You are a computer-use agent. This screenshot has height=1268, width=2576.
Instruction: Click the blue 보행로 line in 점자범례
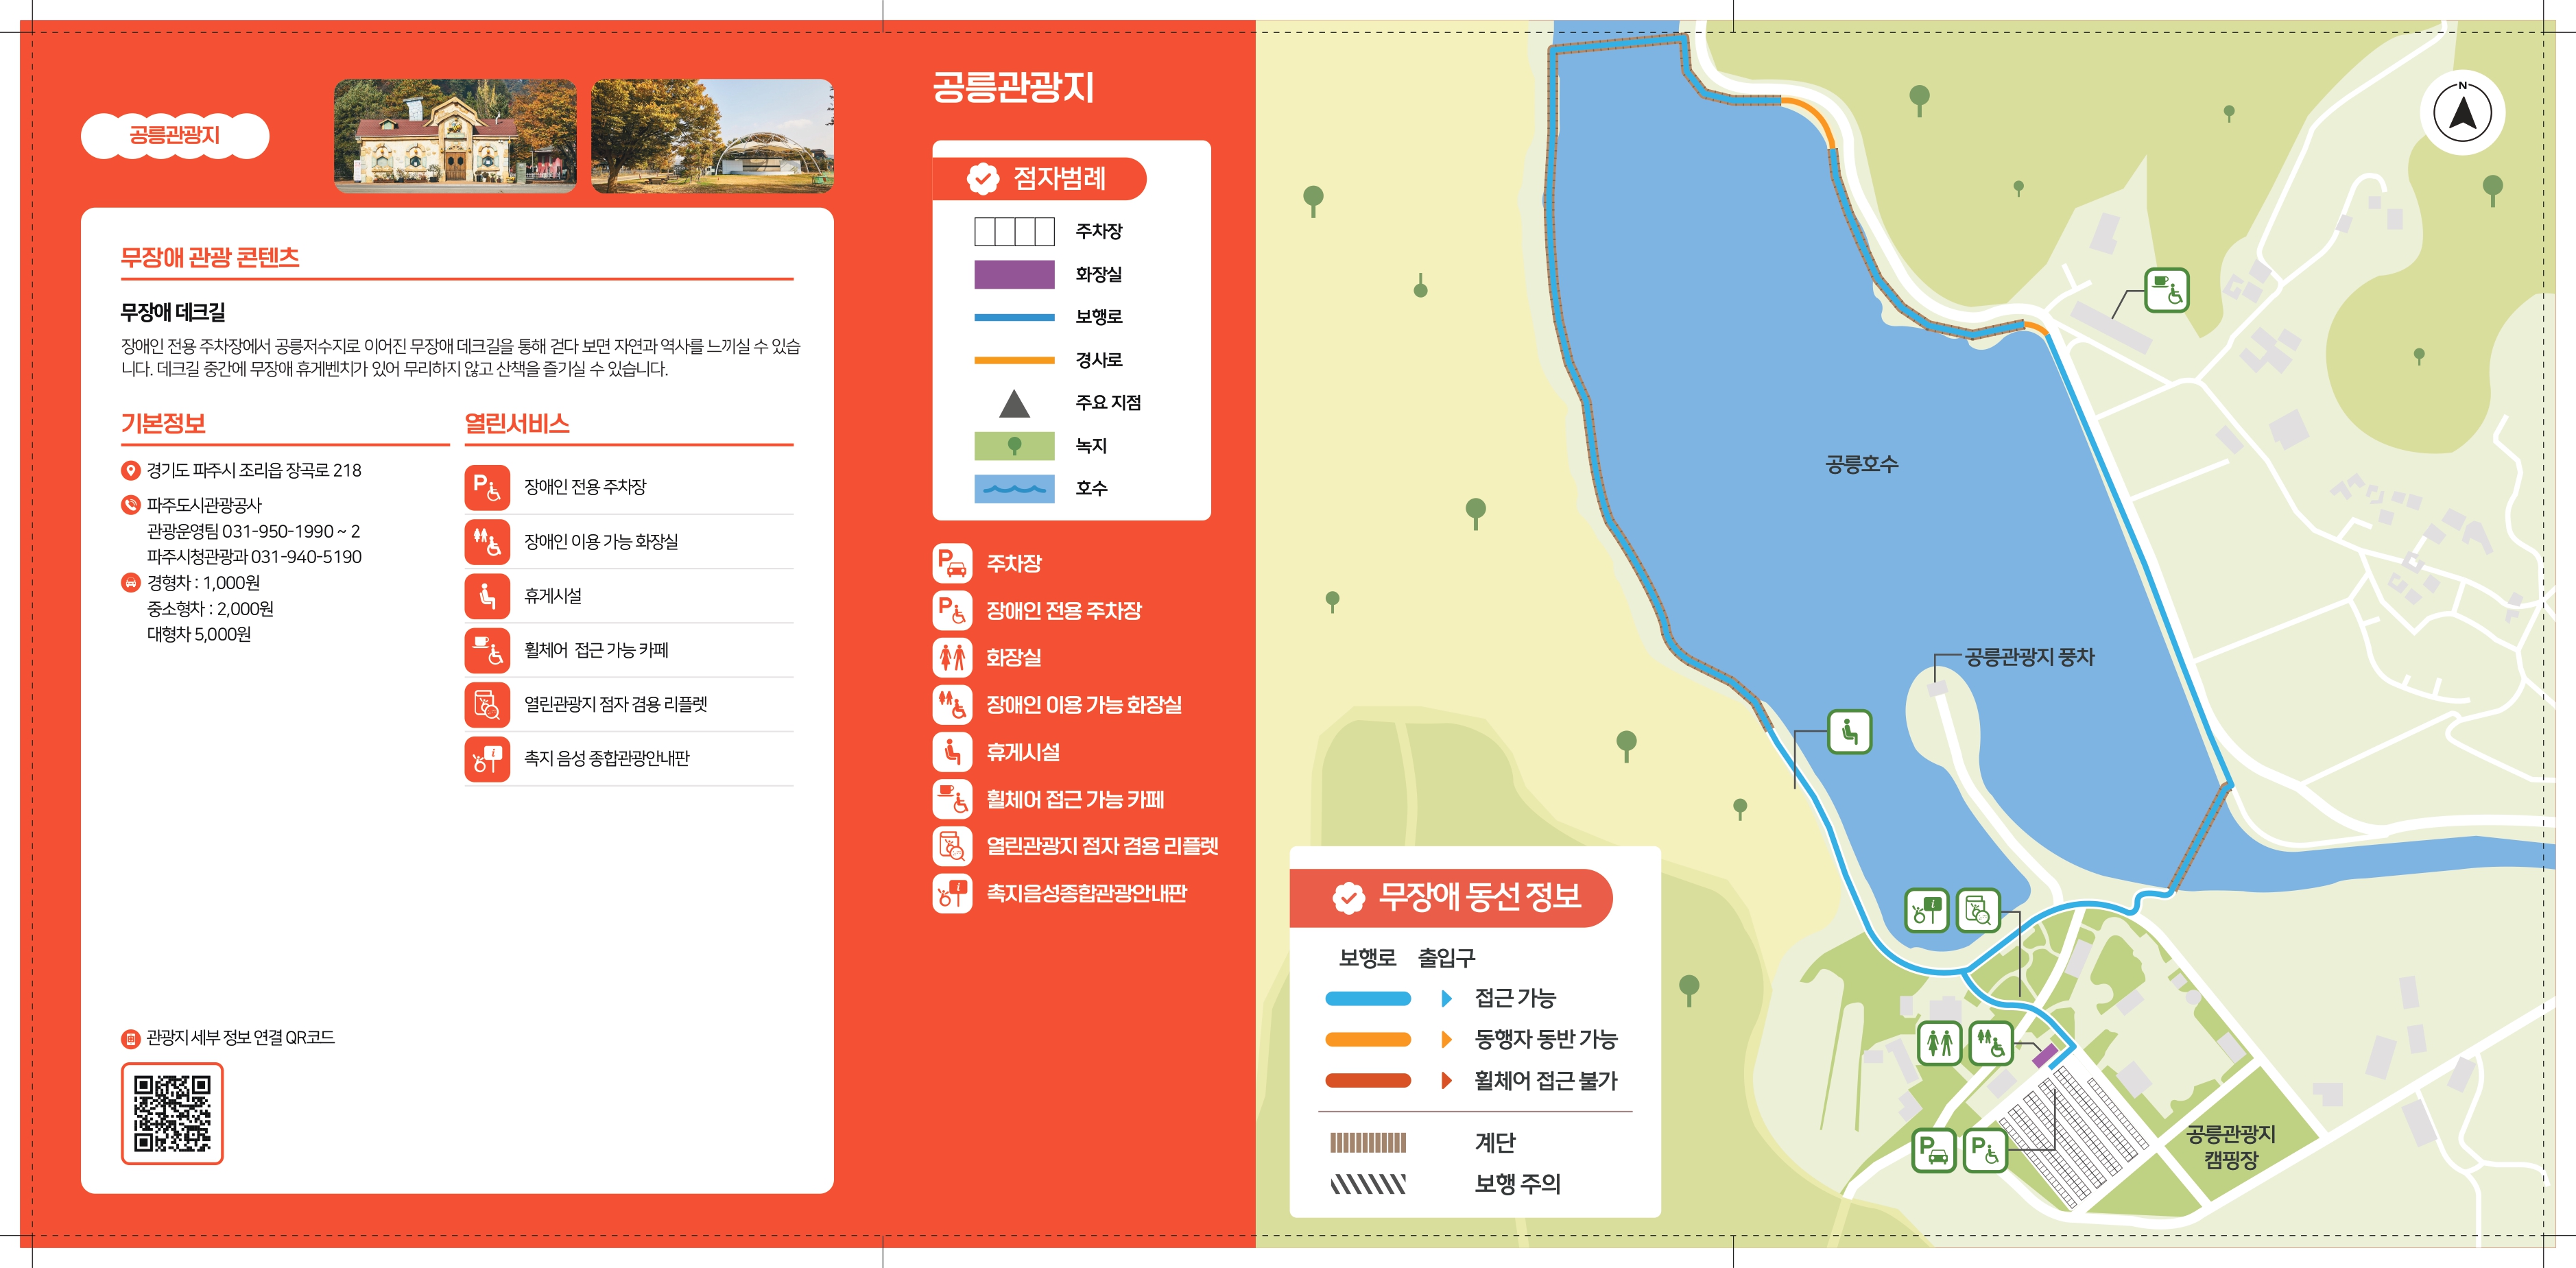tap(1014, 317)
